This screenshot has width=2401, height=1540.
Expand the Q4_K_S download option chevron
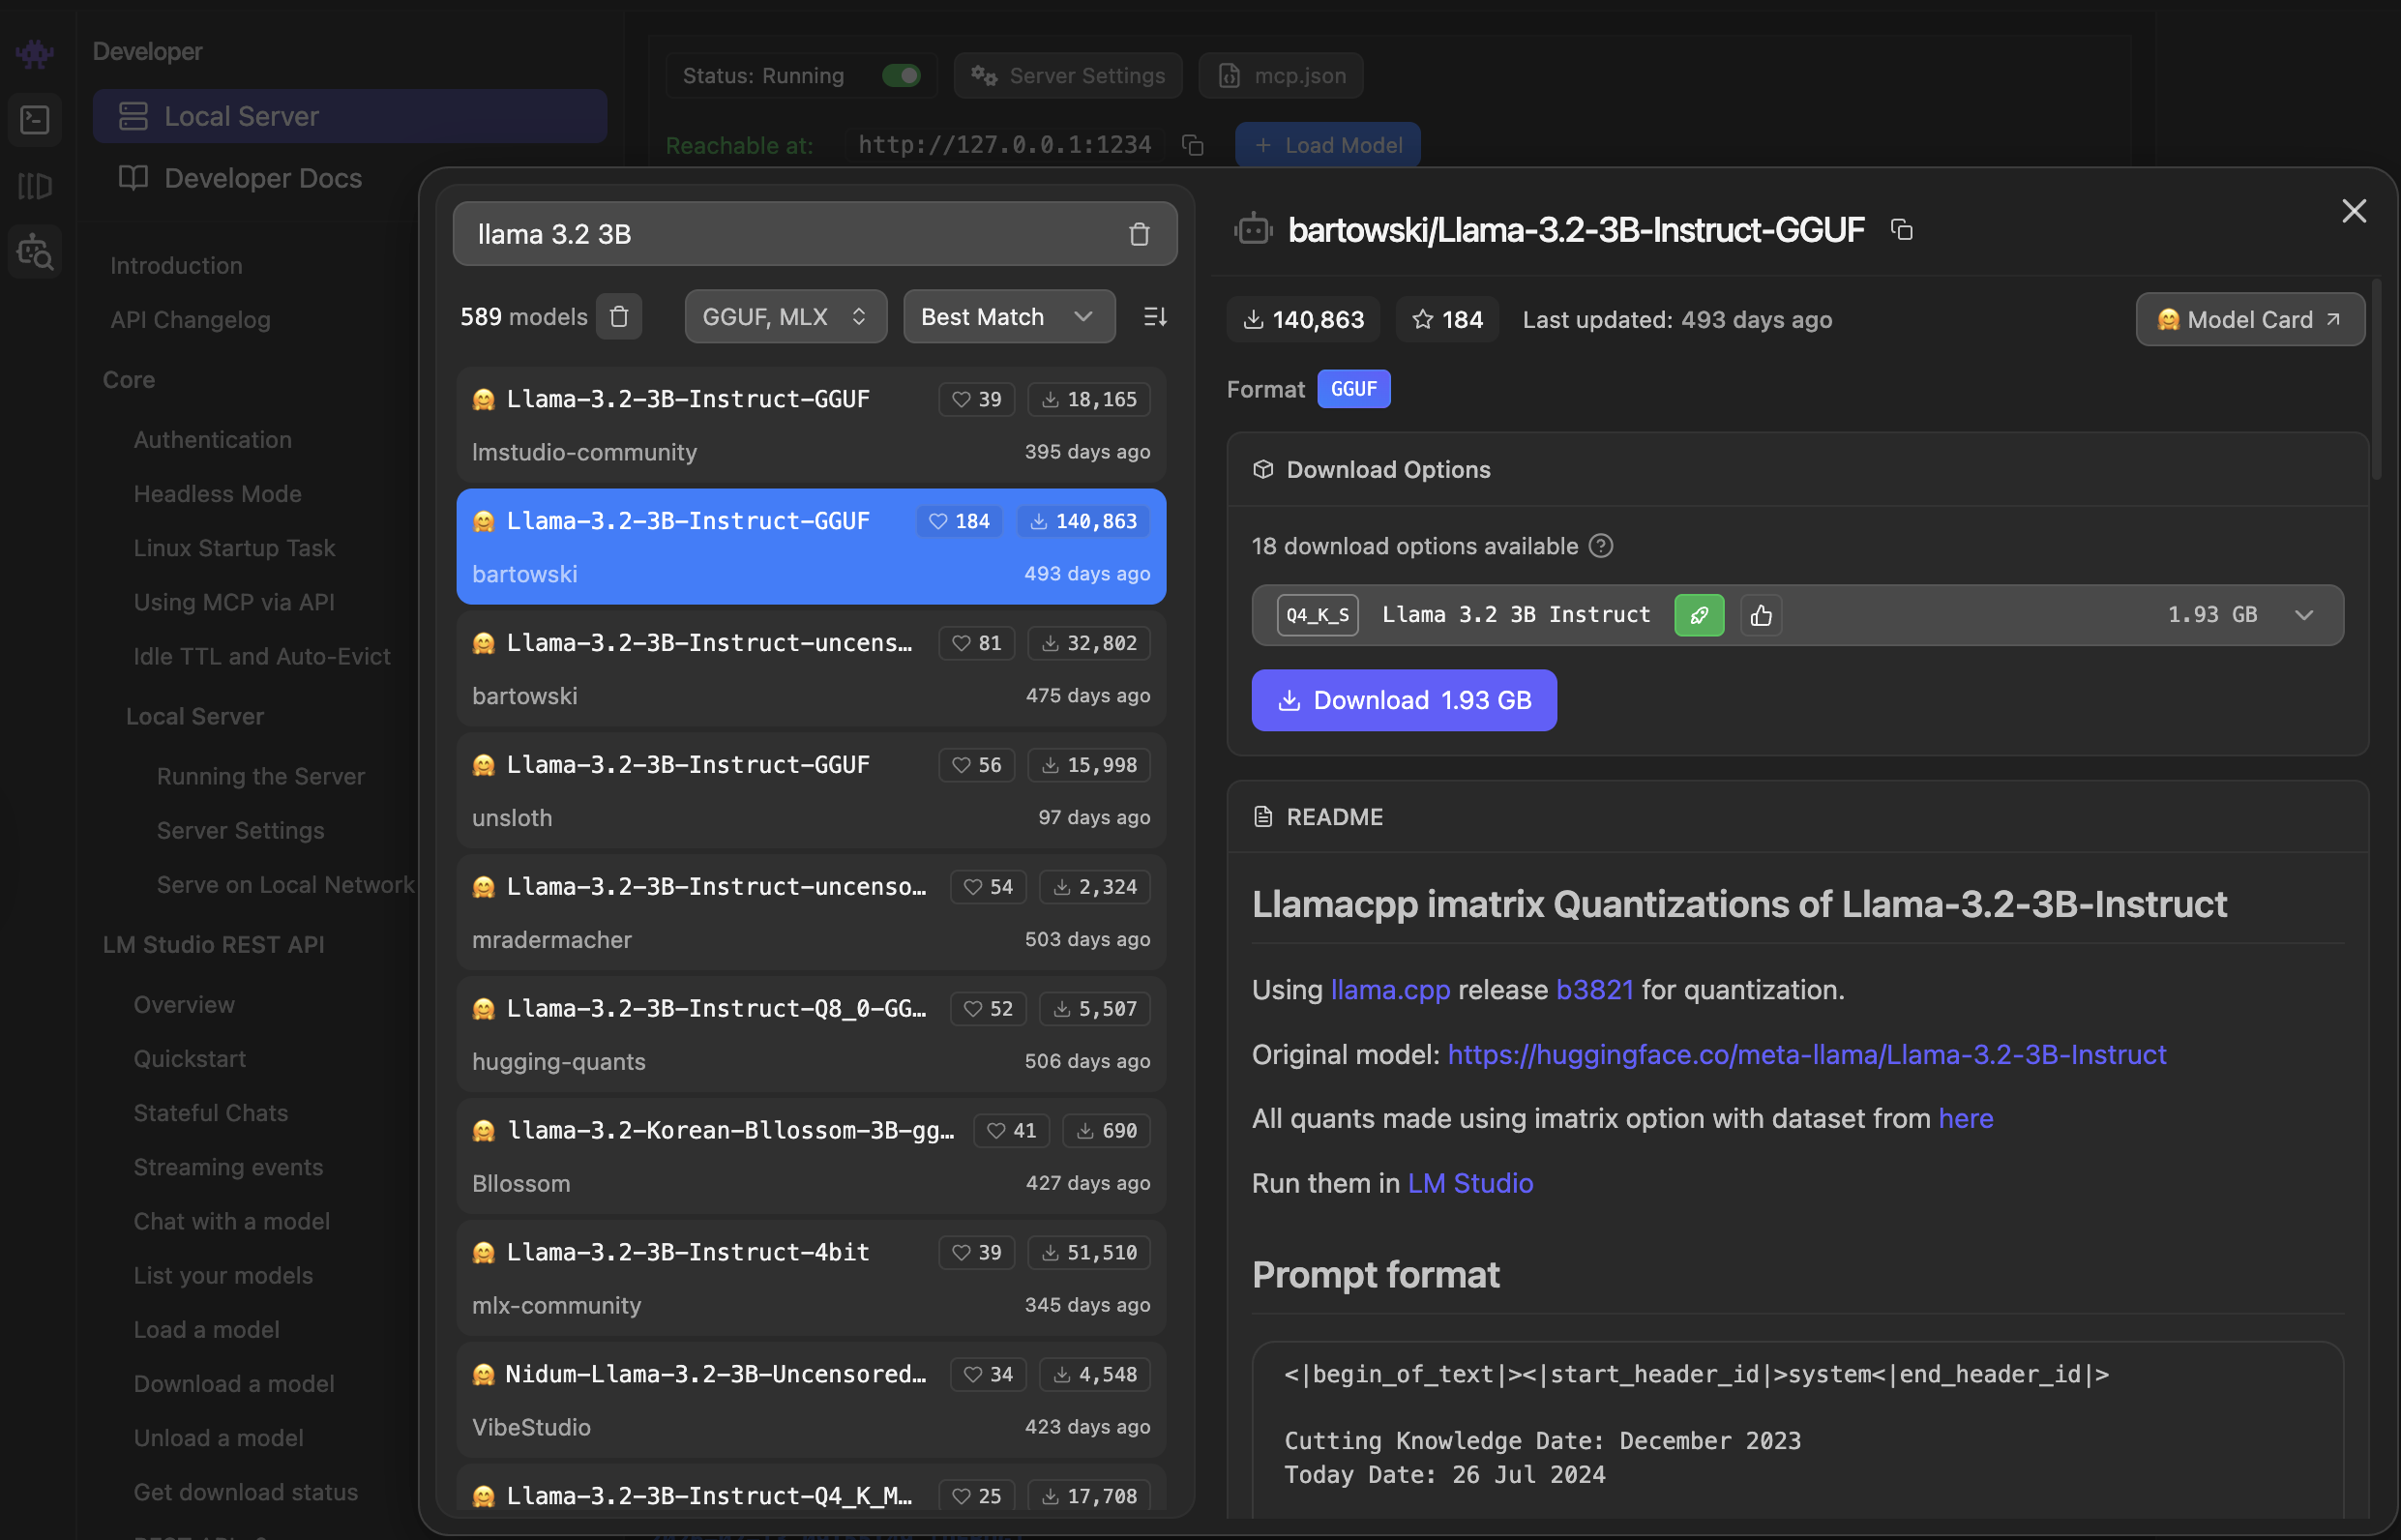[x=2303, y=615]
